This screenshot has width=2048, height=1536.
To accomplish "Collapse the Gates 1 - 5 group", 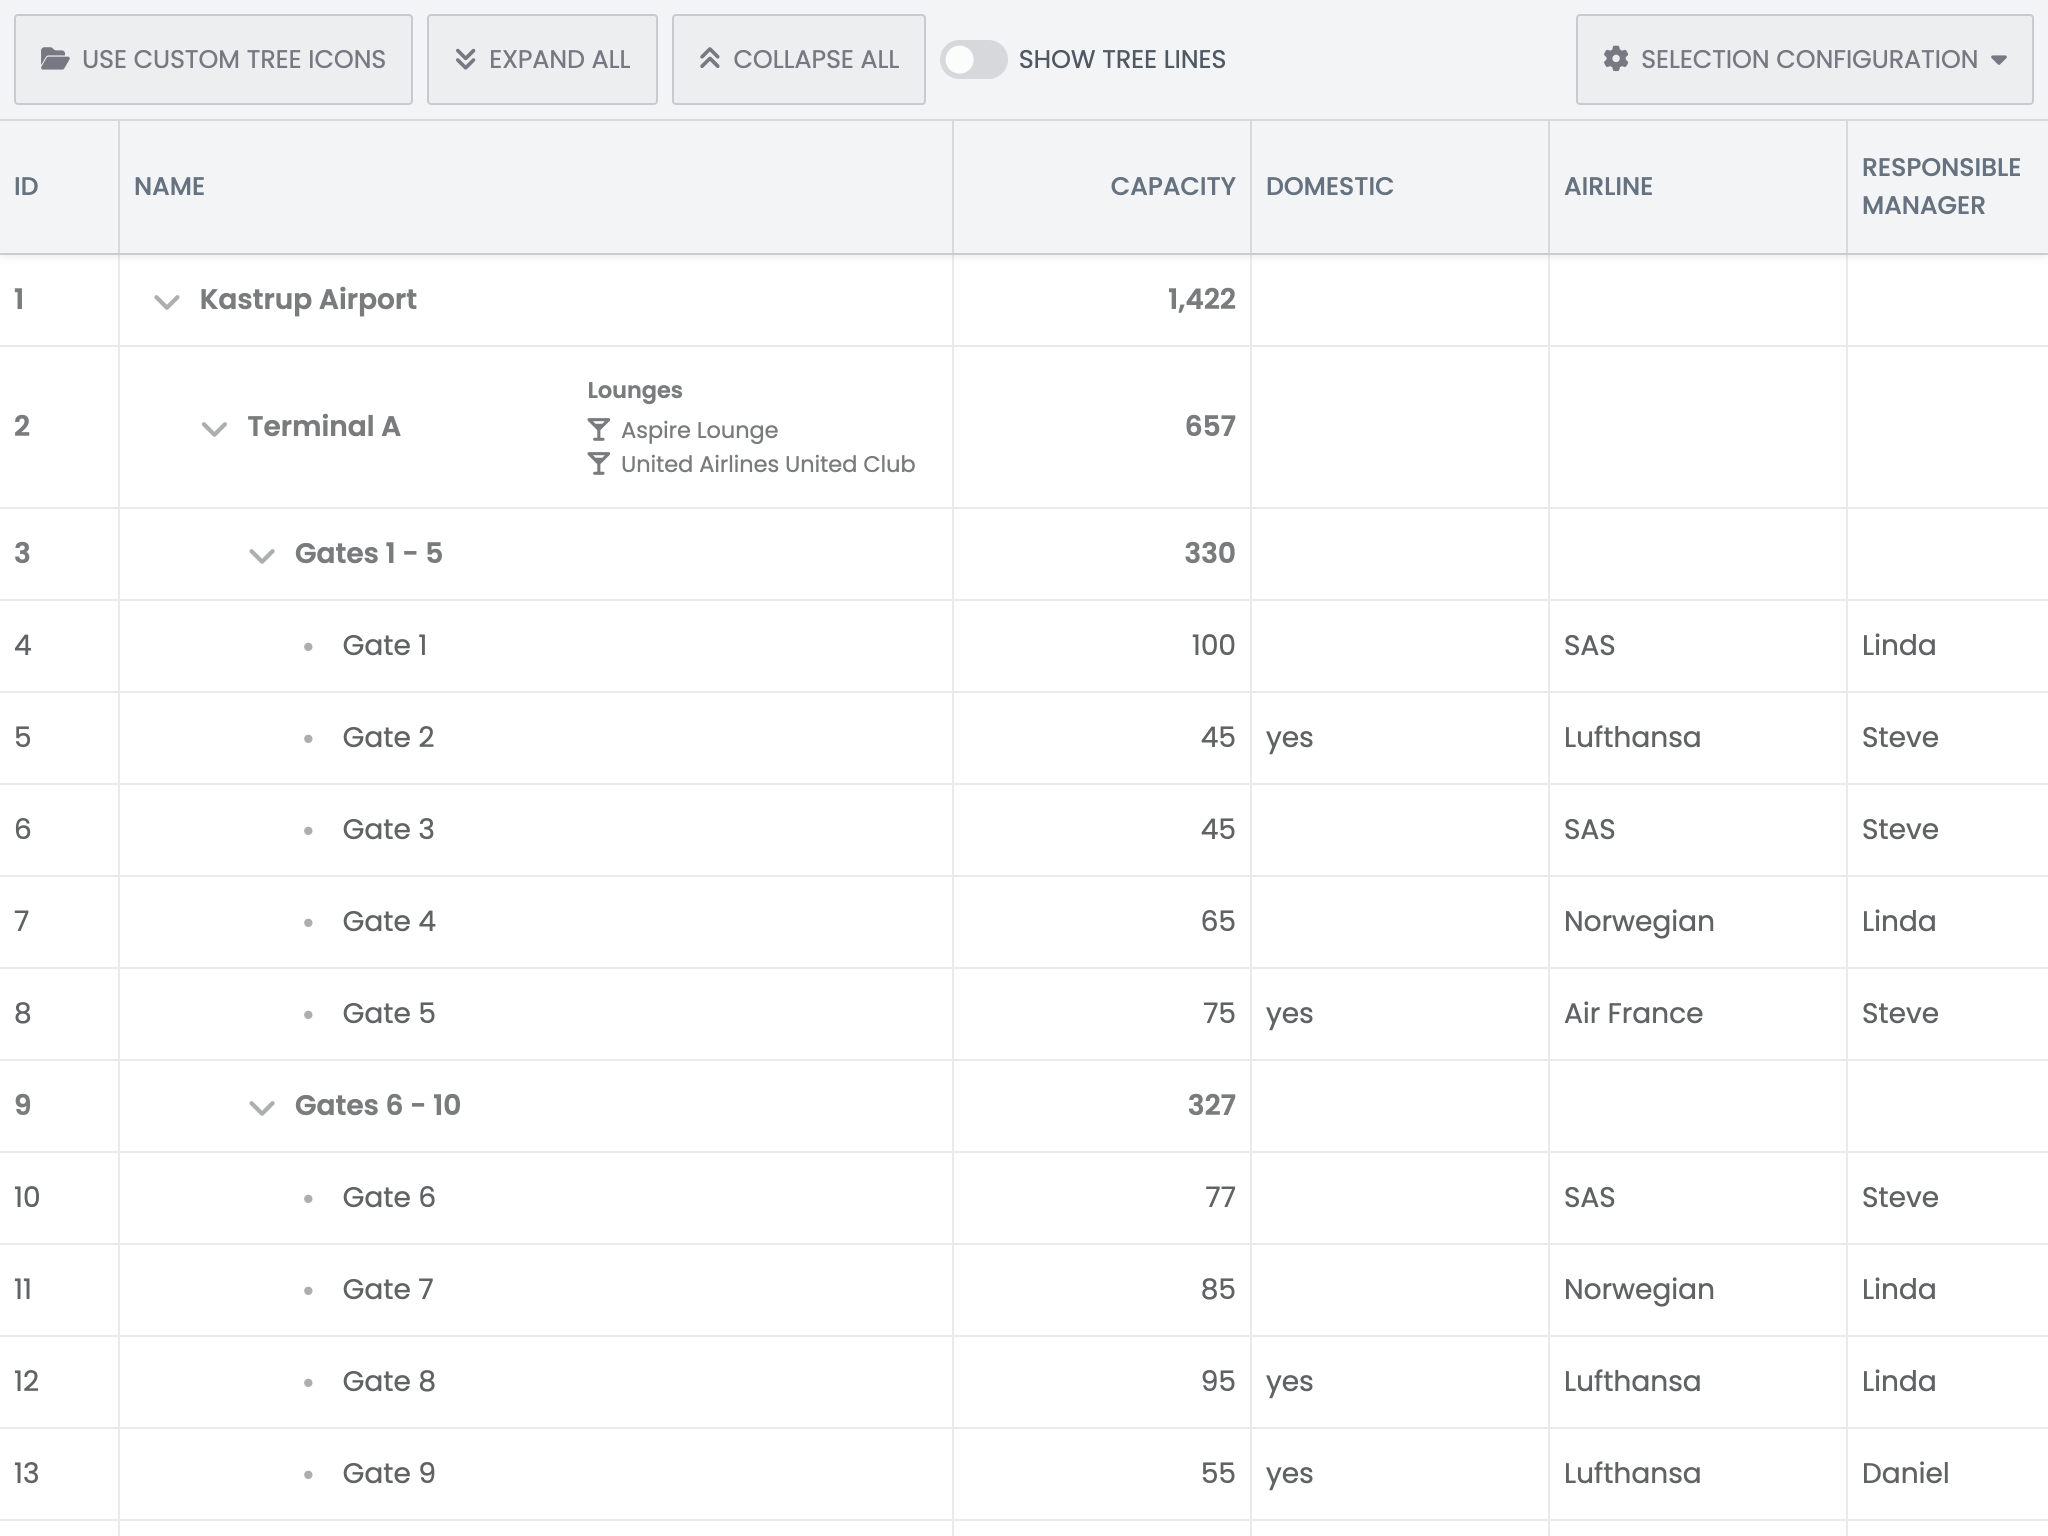I will click(262, 556).
